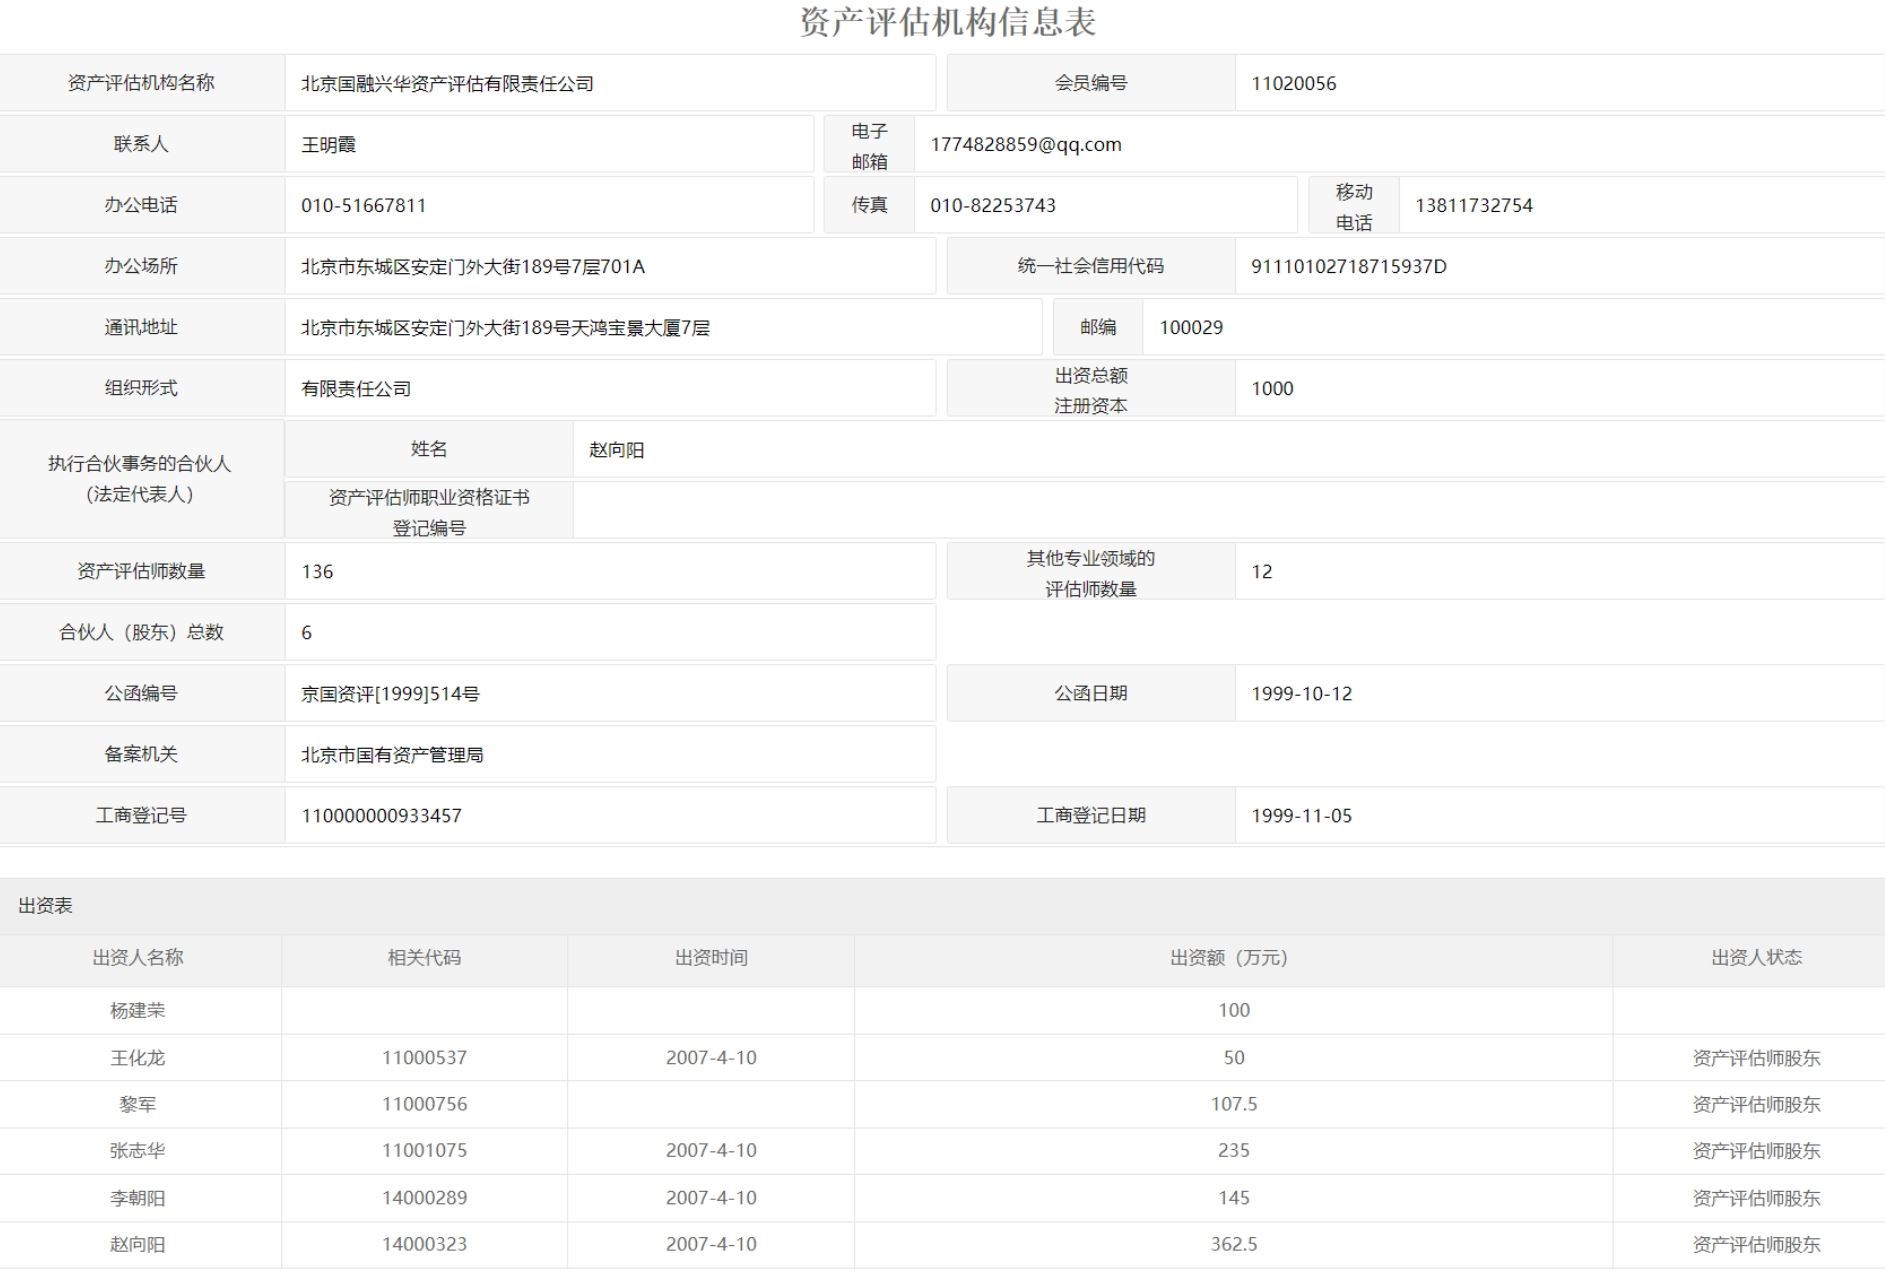This screenshot has height=1281, width=1885.
Task: Click registered capital value 1000
Action: (x=1272, y=389)
